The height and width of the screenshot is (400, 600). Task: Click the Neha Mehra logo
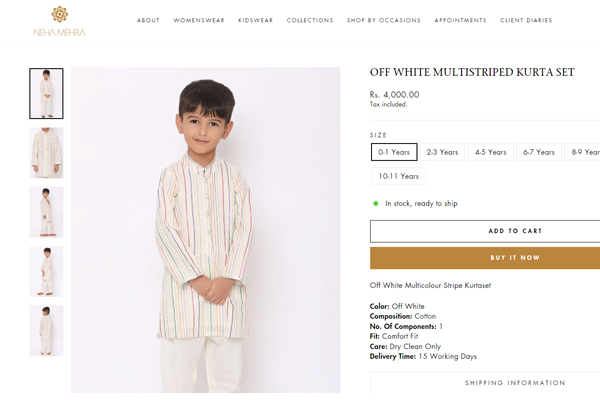tap(59, 21)
